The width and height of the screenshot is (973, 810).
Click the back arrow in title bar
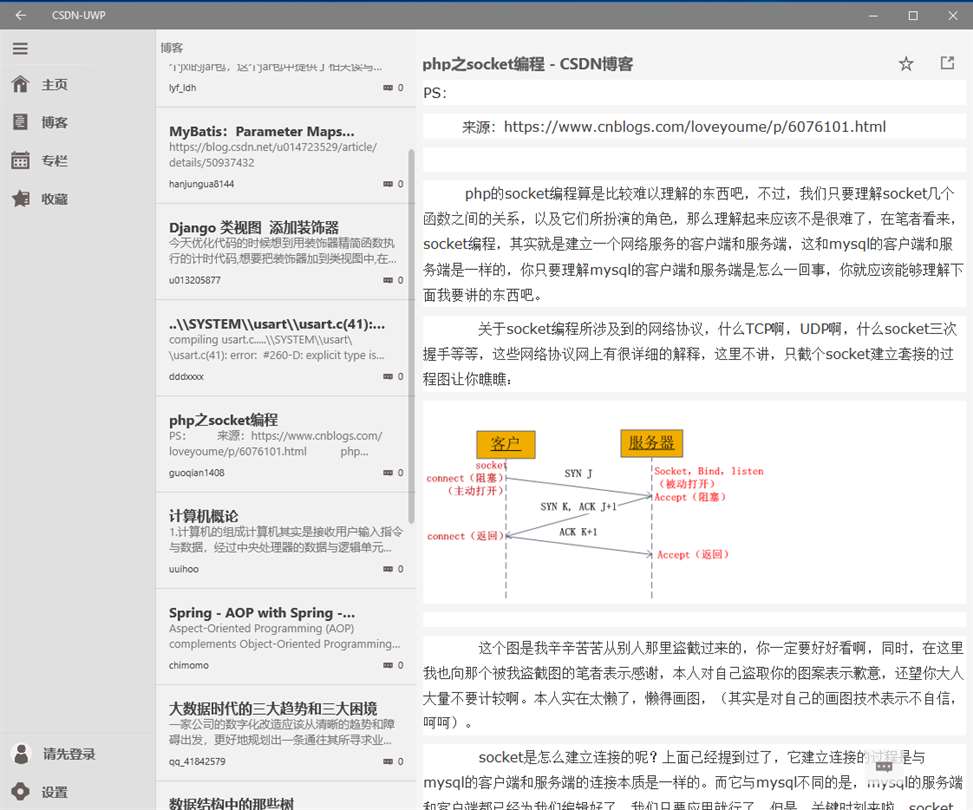point(20,15)
